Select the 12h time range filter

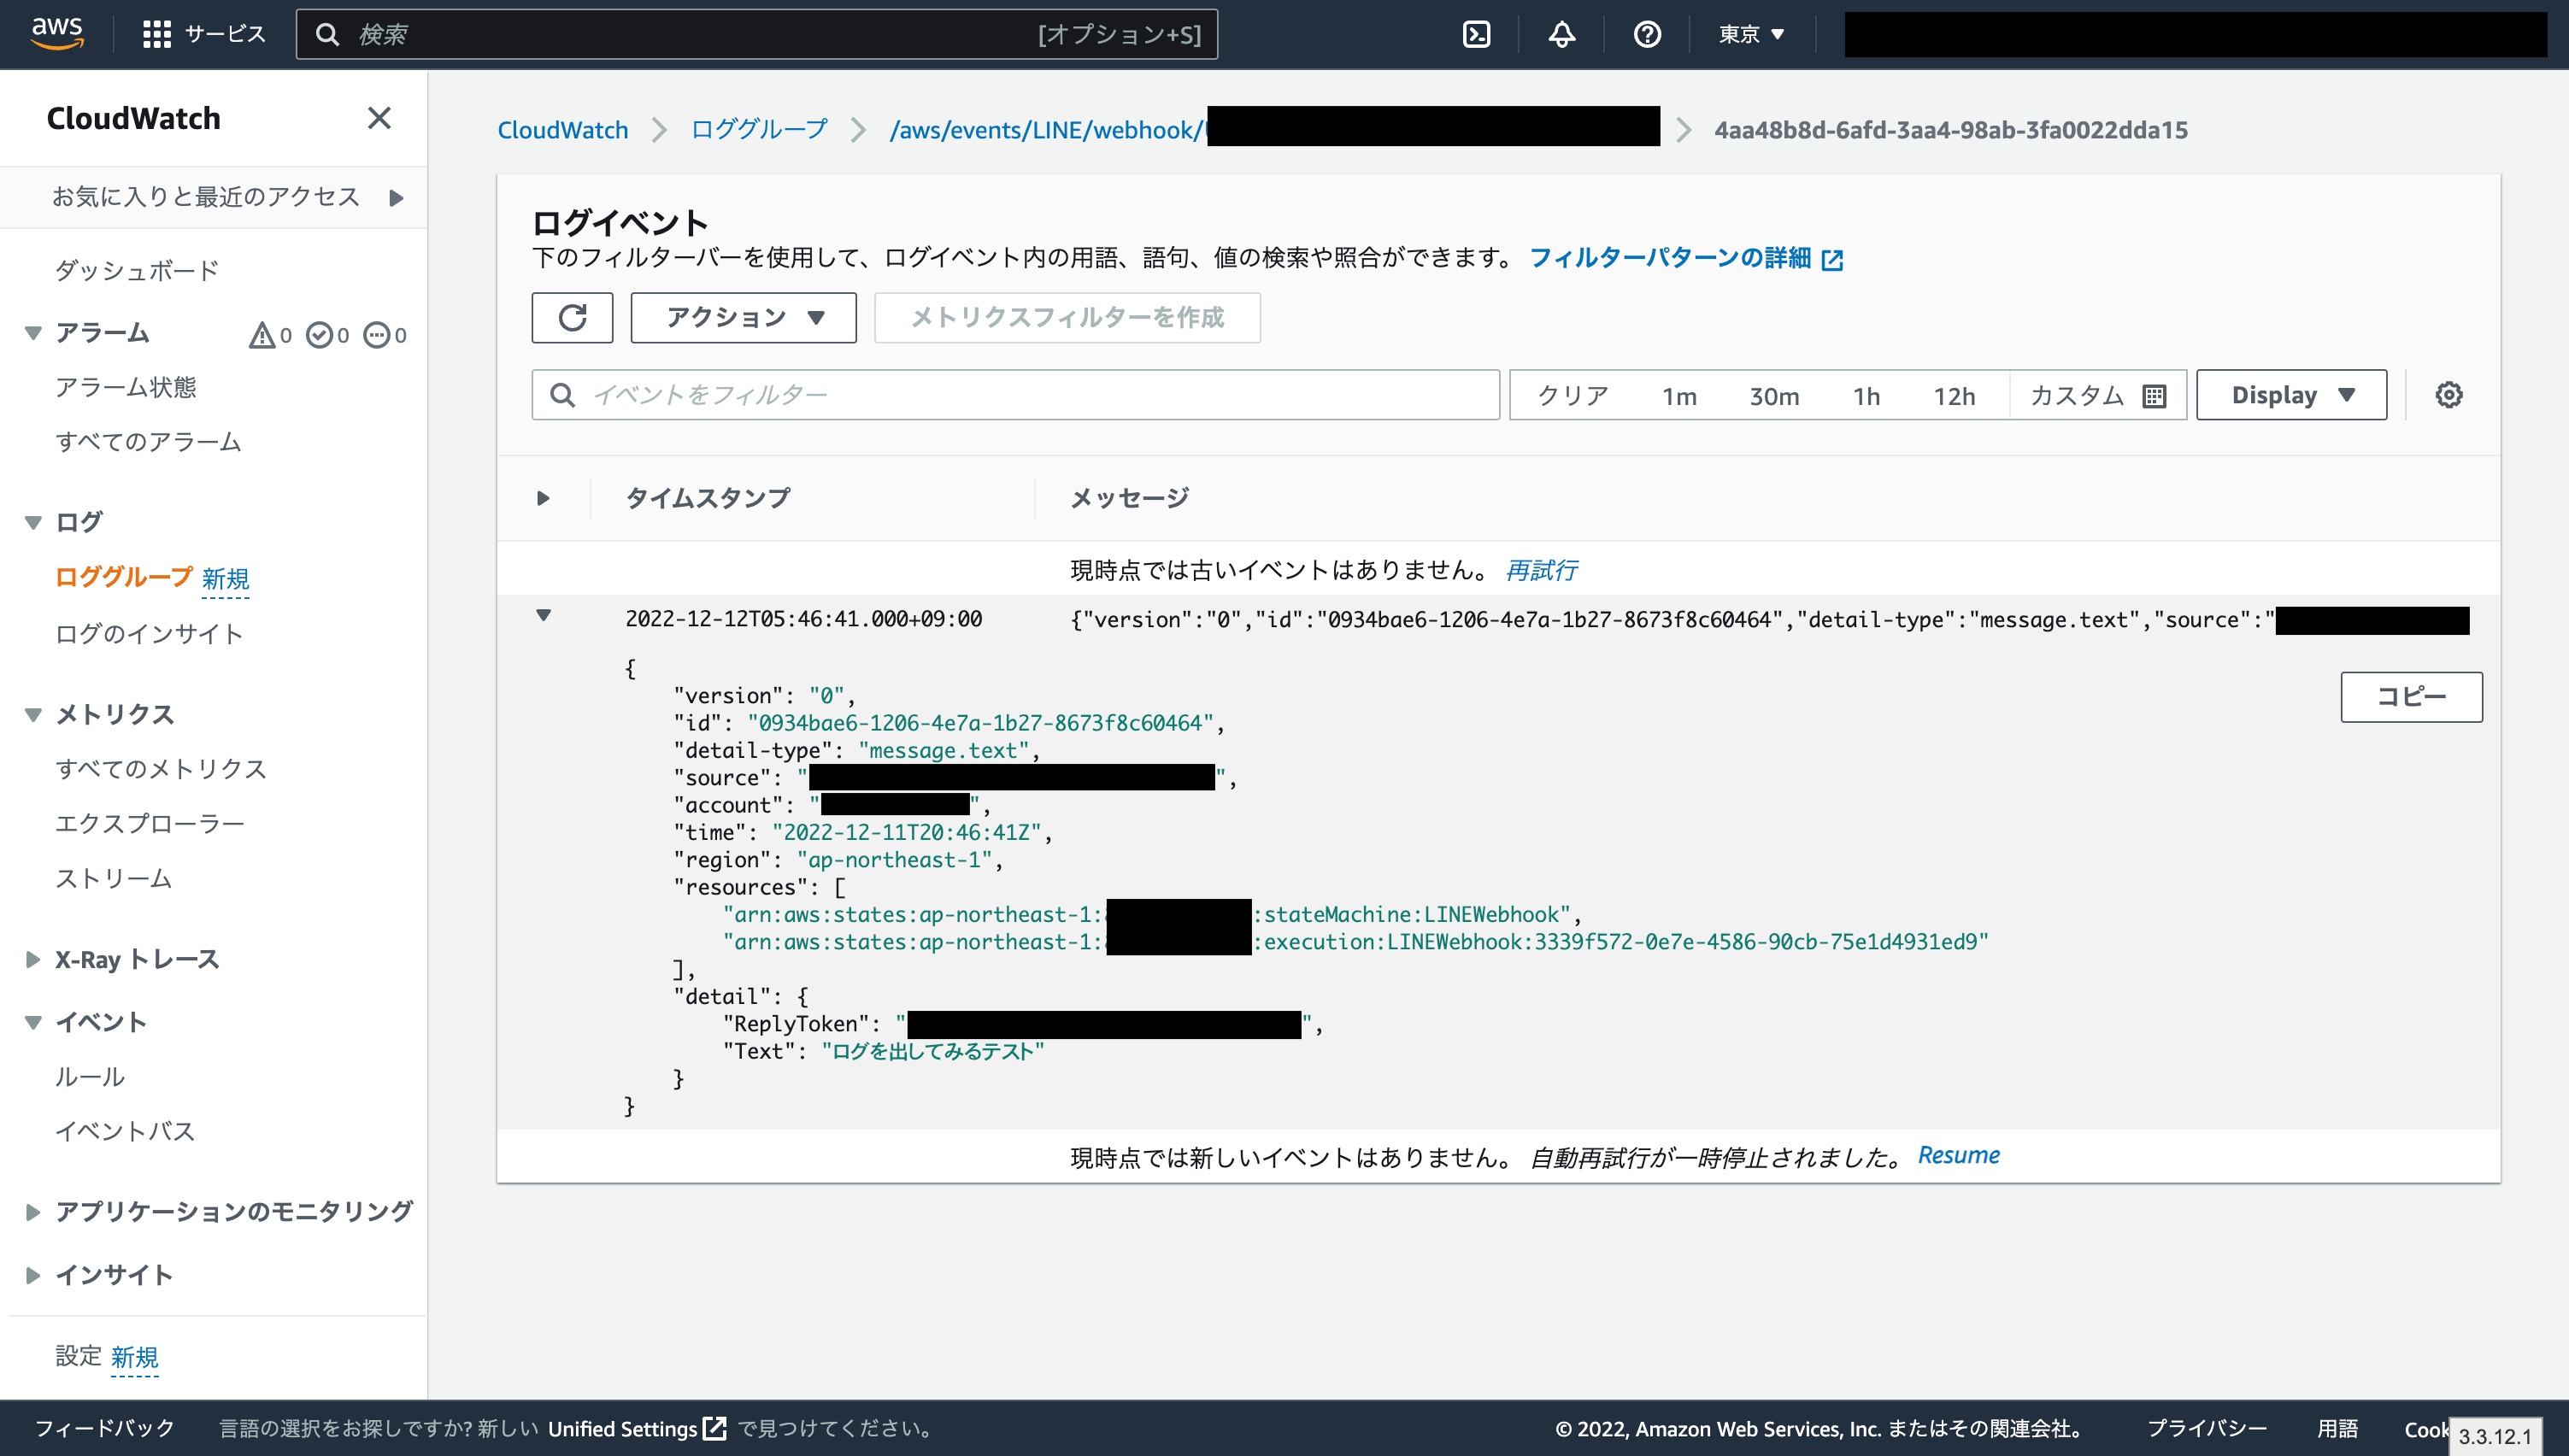pyautogui.click(x=1953, y=396)
